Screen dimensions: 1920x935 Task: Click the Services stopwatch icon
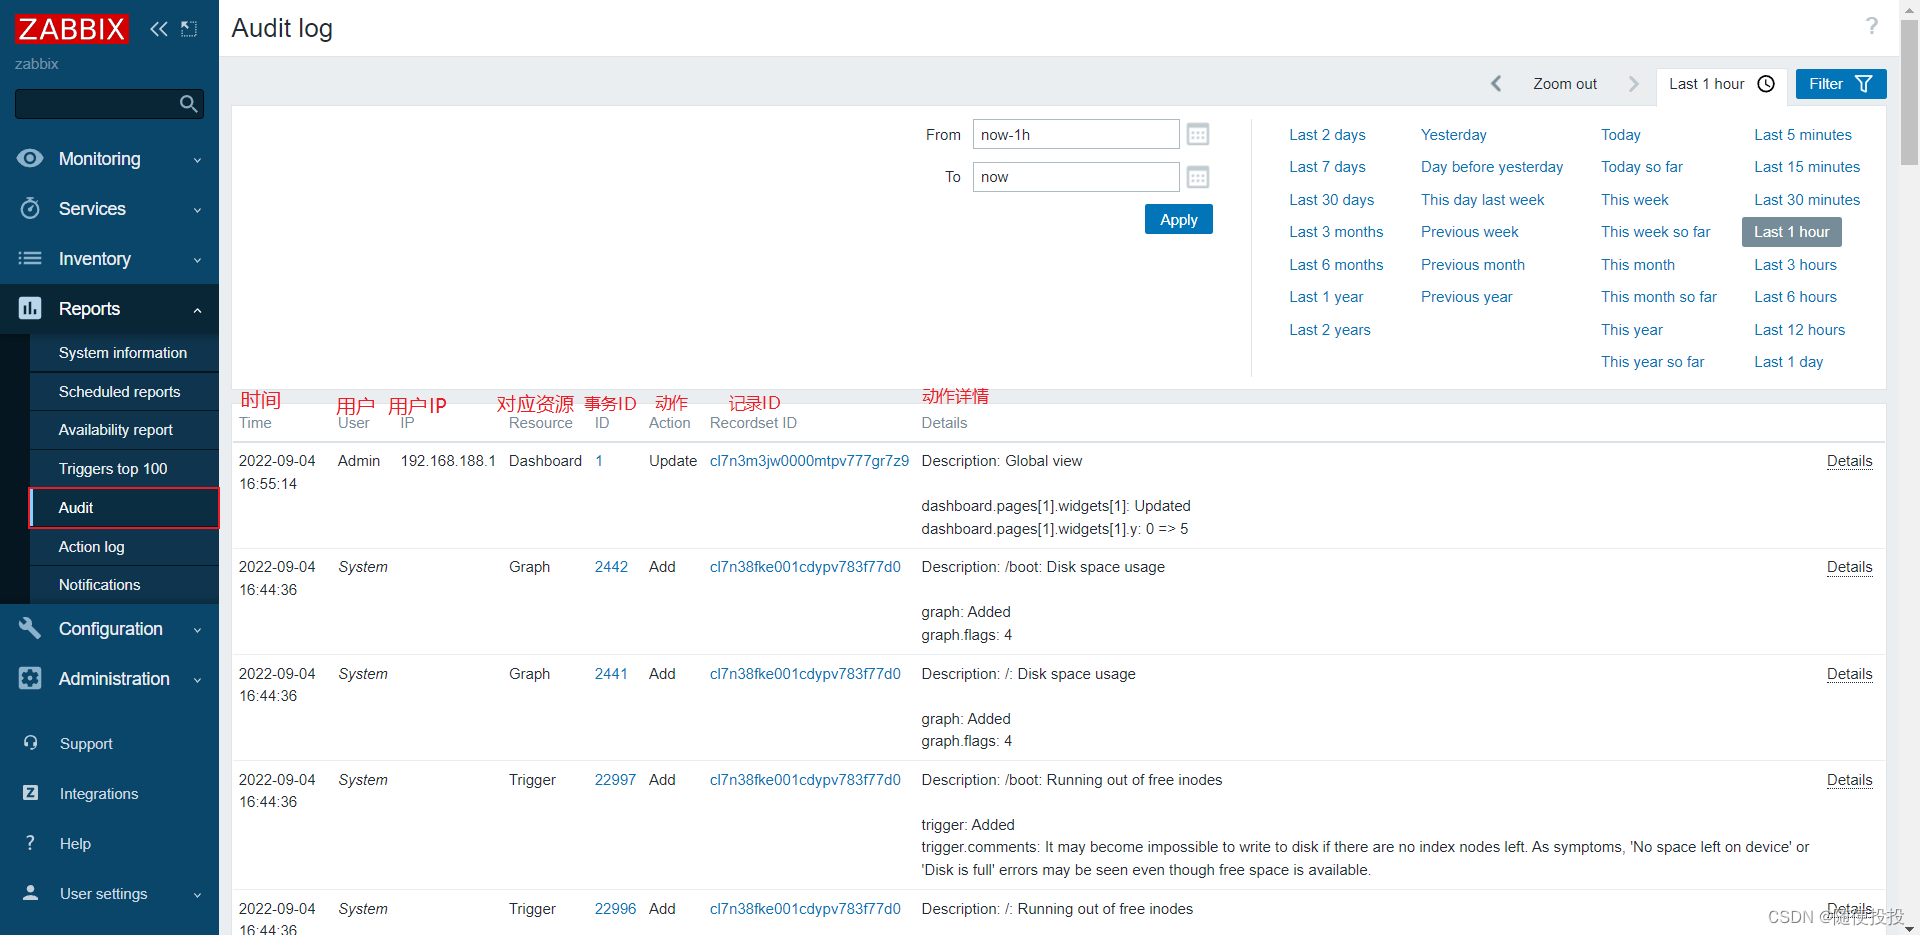30,208
